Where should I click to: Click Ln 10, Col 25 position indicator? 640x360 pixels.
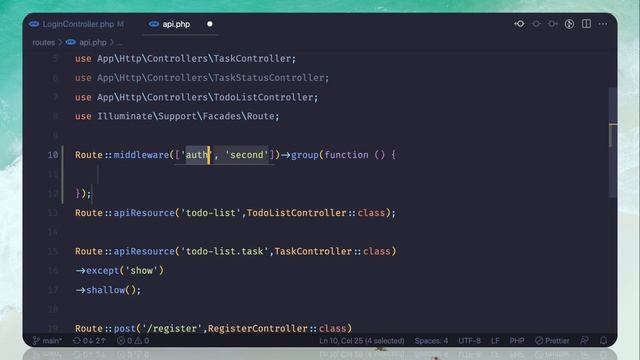click(x=362, y=340)
